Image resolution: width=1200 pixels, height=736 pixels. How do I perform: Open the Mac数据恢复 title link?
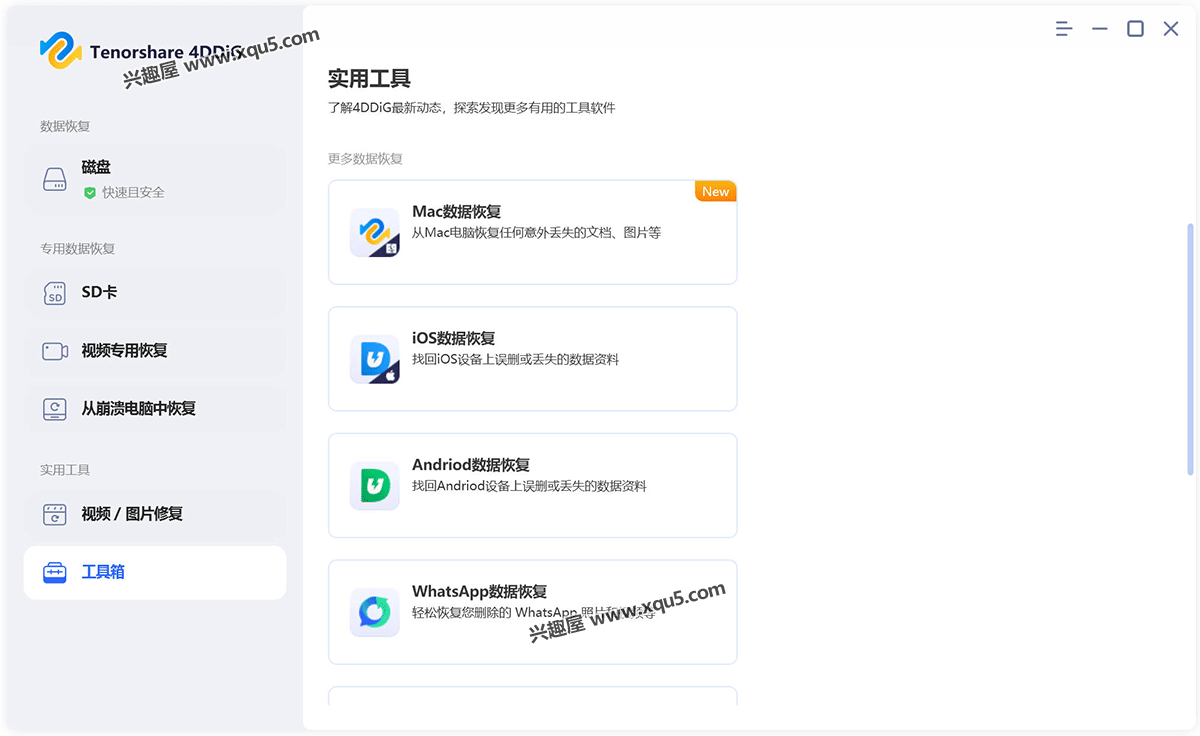coord(456,212)
